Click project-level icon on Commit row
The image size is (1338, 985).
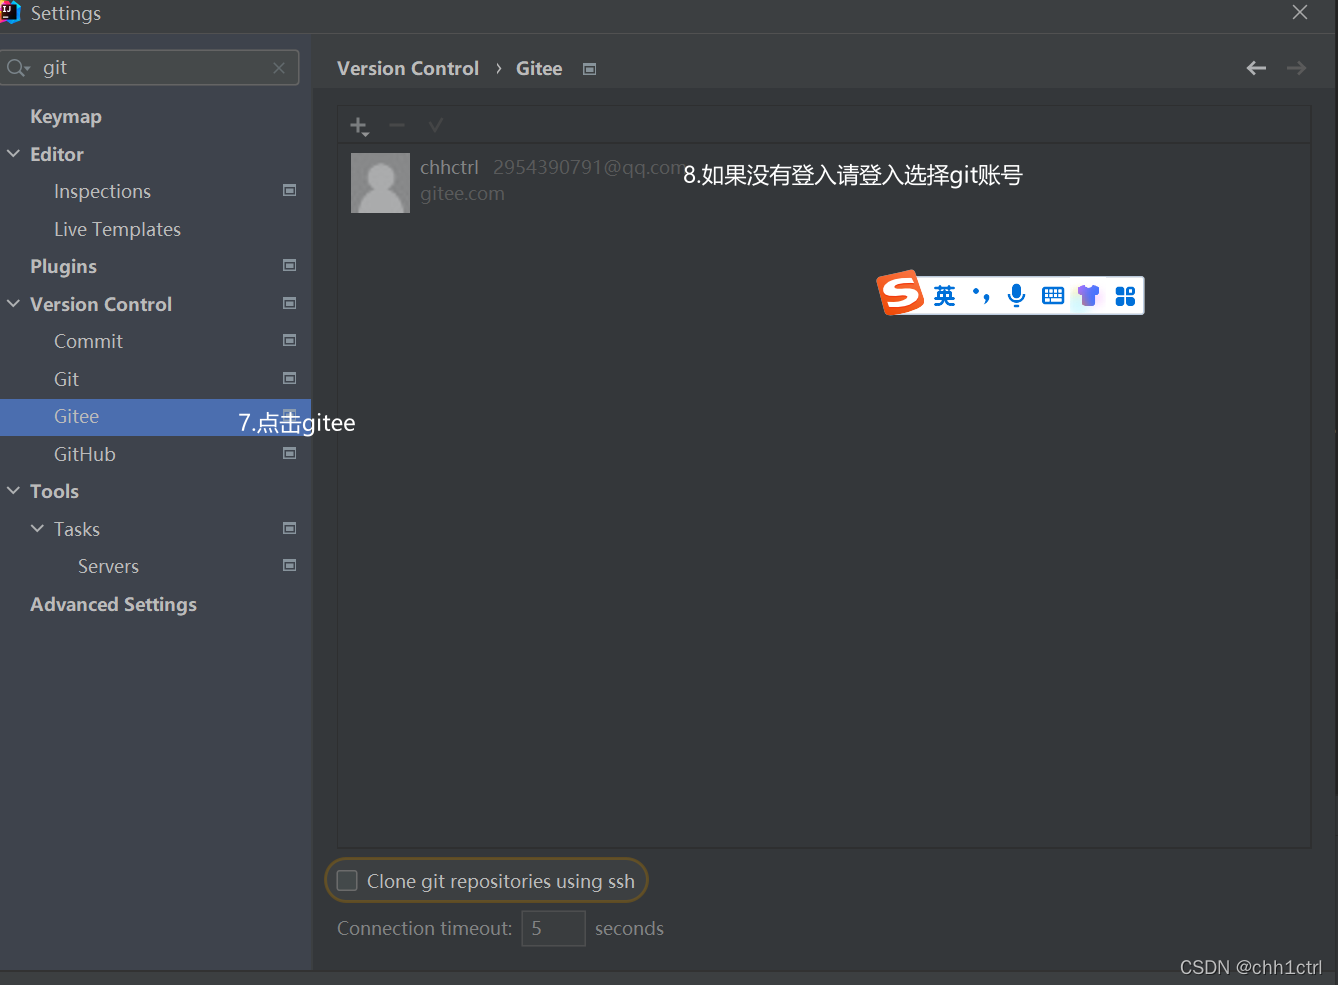pyautogui.click(x=290, y=340)
